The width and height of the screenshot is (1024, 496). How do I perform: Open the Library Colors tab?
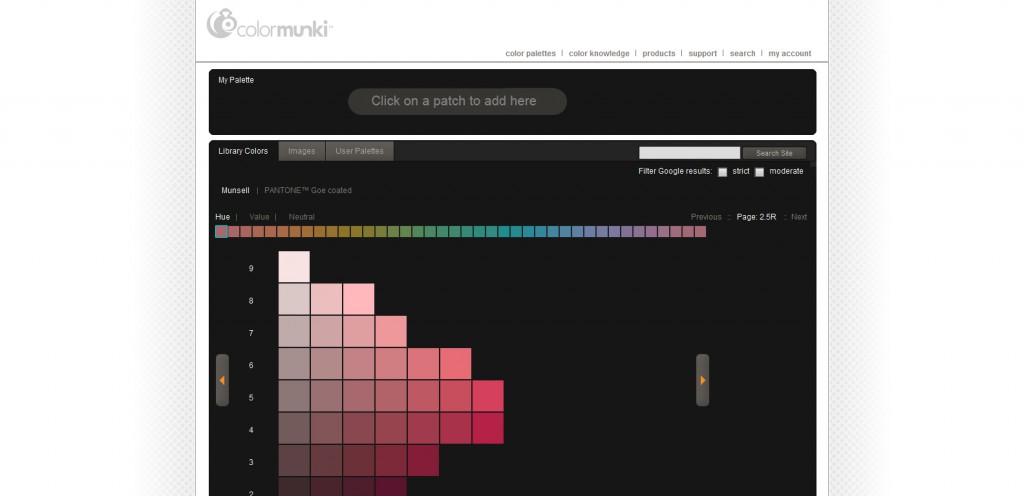243,151
